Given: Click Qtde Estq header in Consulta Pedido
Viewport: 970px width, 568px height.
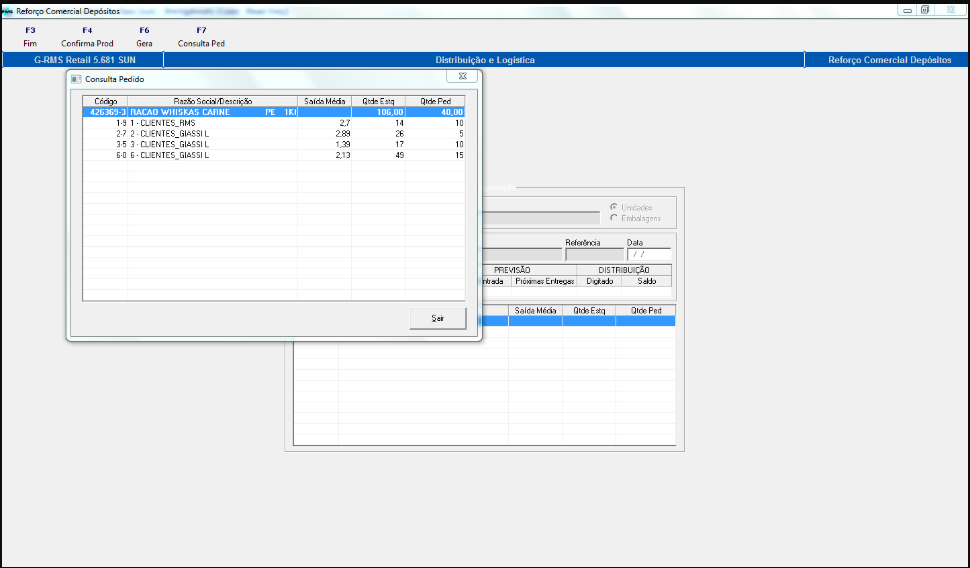Looking at the screenshot, I should (378, 101).
